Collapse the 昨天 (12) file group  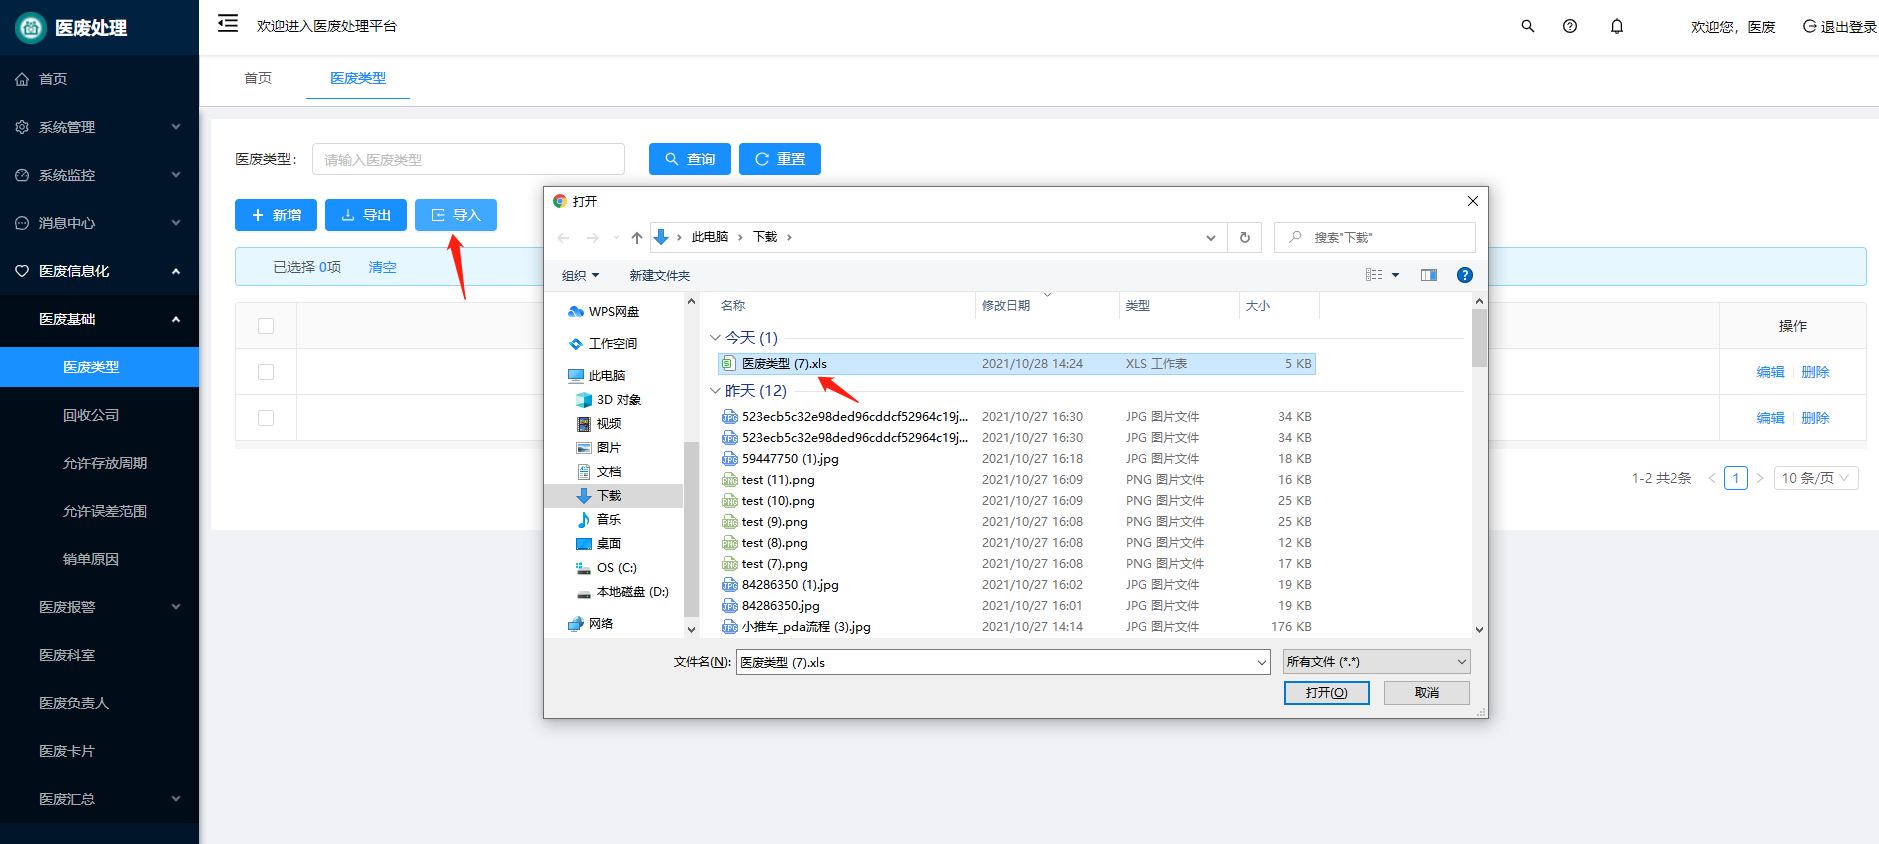pos(715,391)
